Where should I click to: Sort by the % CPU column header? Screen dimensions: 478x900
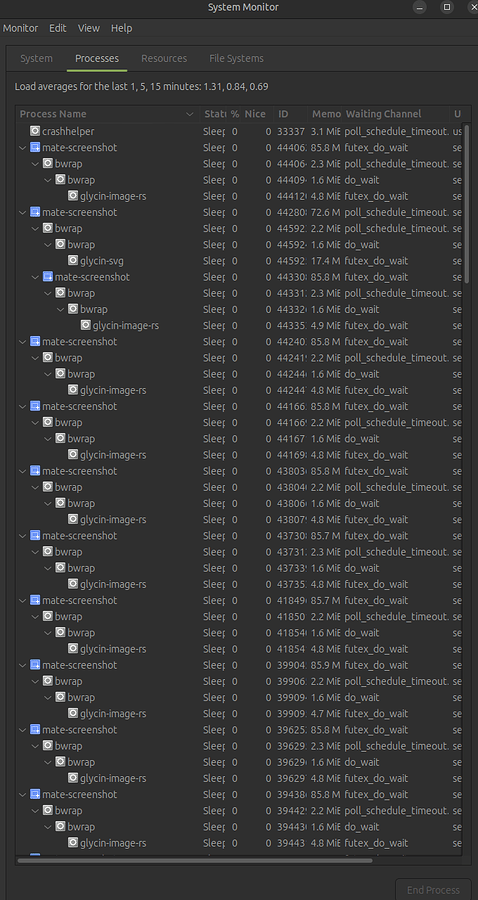(235, 114)
